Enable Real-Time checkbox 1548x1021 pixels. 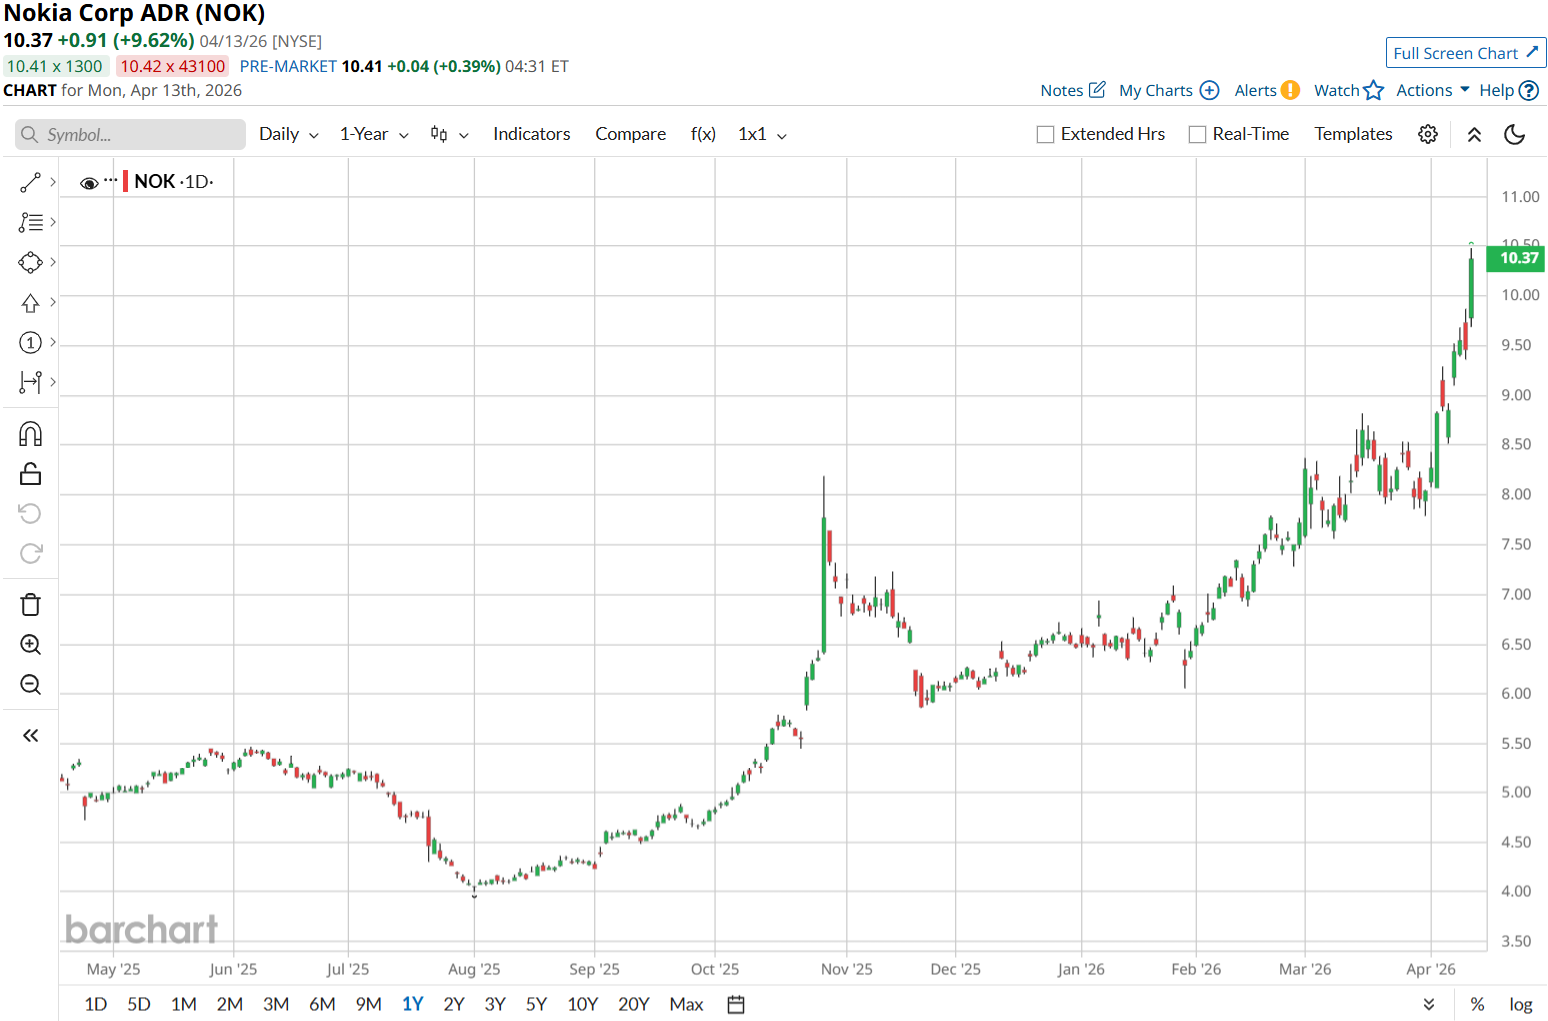point(1197,134)
